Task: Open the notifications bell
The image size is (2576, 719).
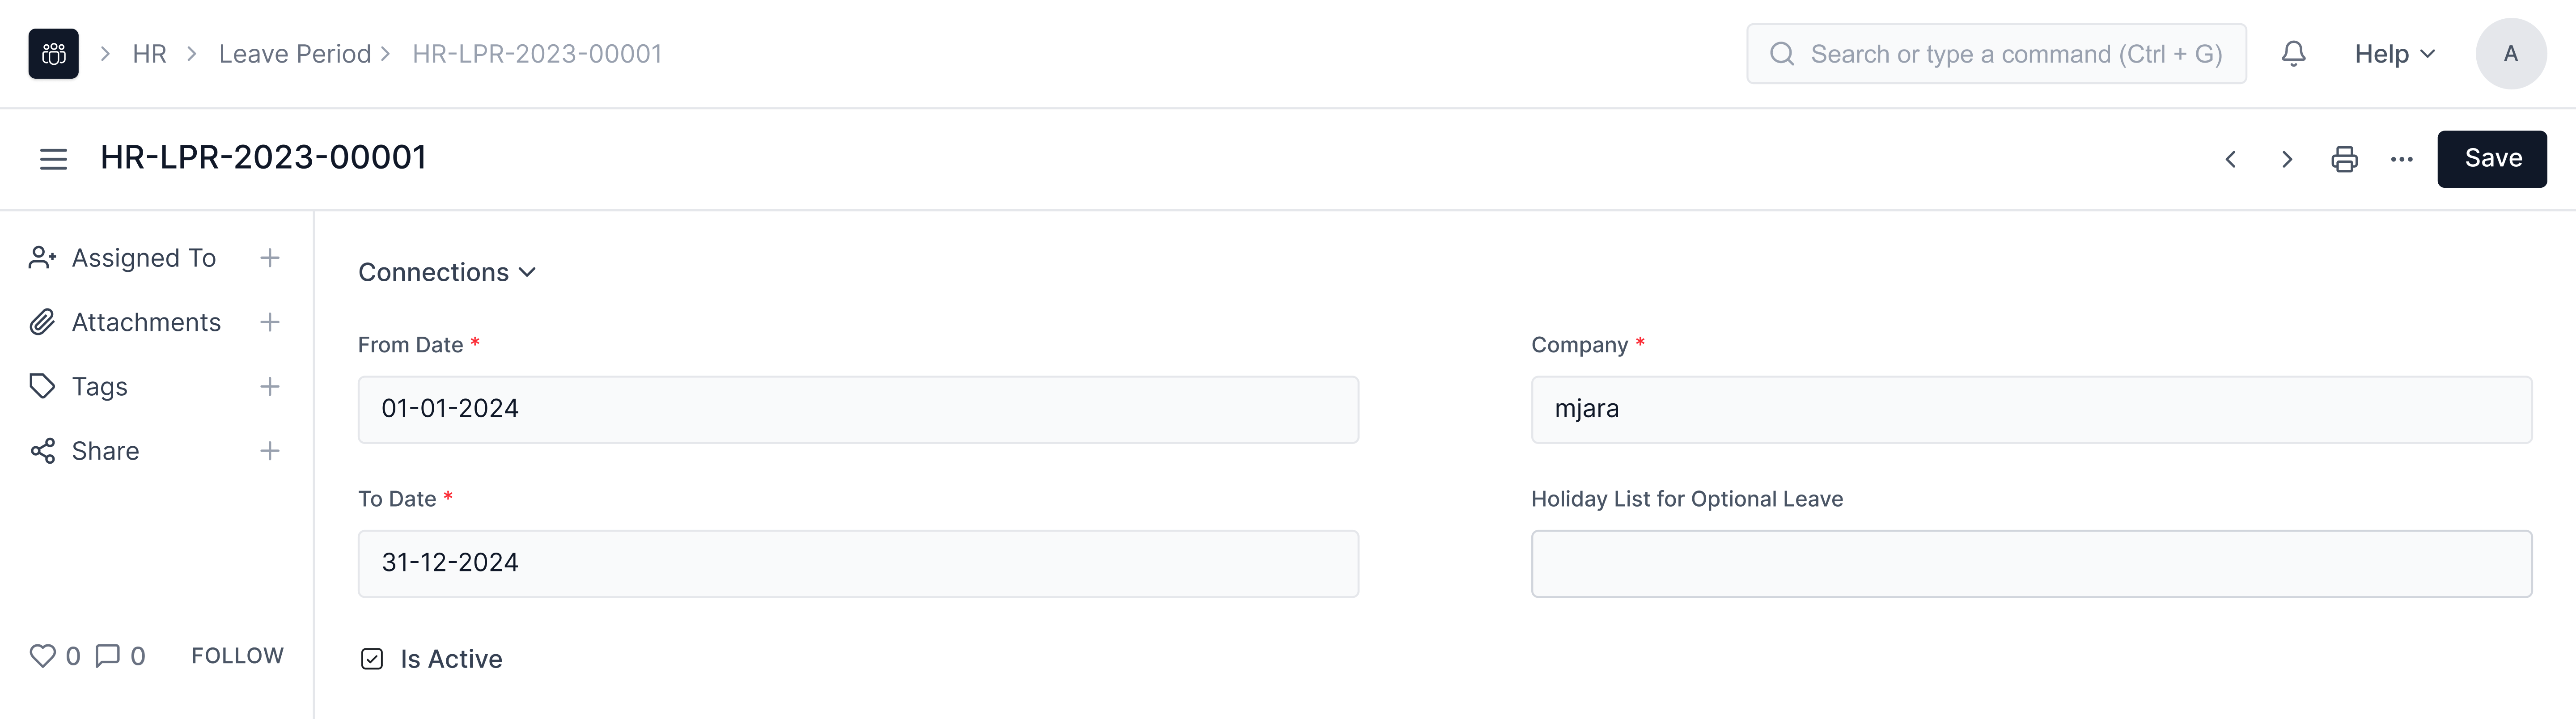Action: pos(2293,54)
